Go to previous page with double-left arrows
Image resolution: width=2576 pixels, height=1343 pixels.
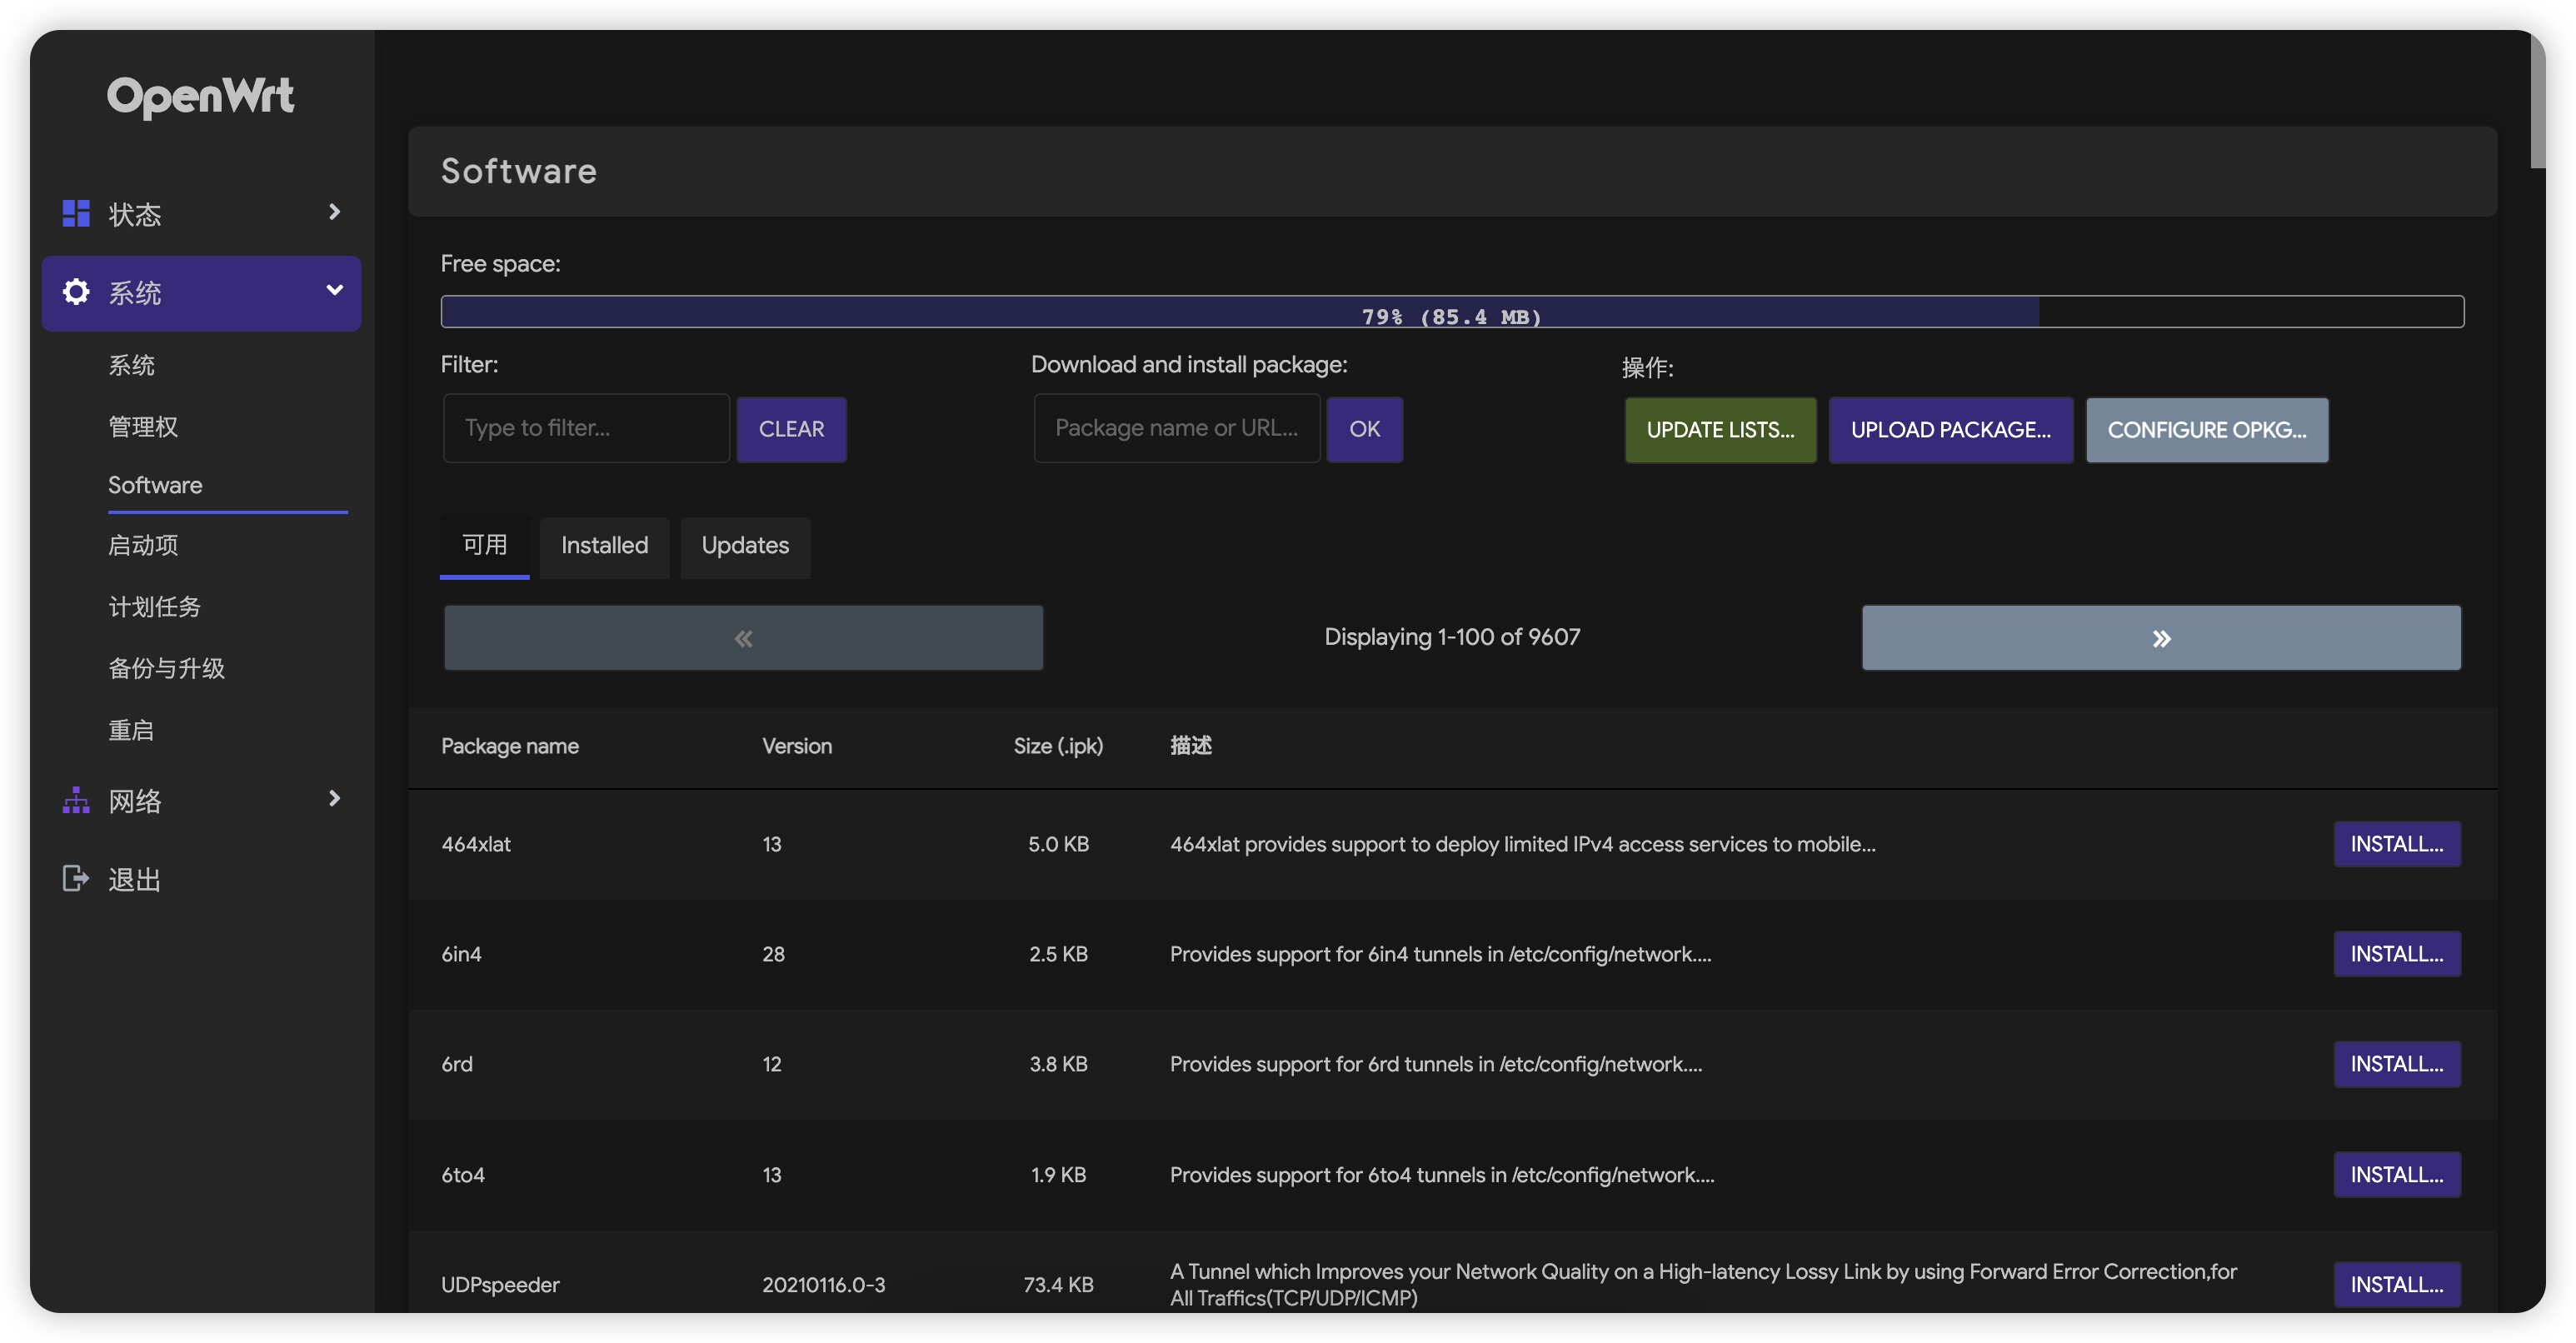click(743, 638)
